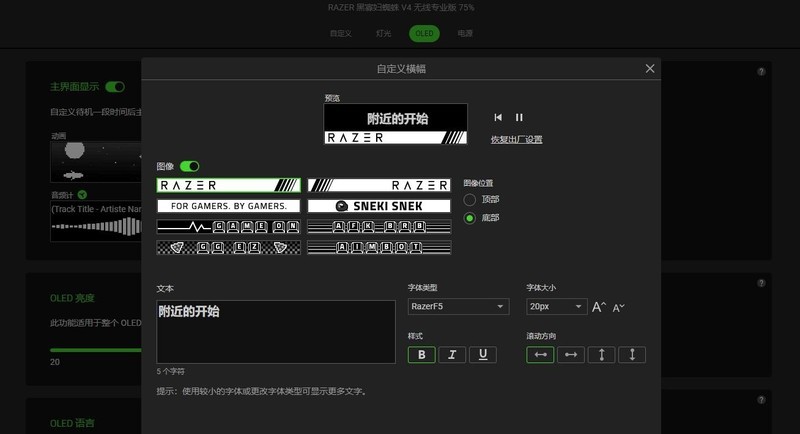800x434 pixels.
Task: Increase font size with larger A icon
Action: [x=599, y=307]
